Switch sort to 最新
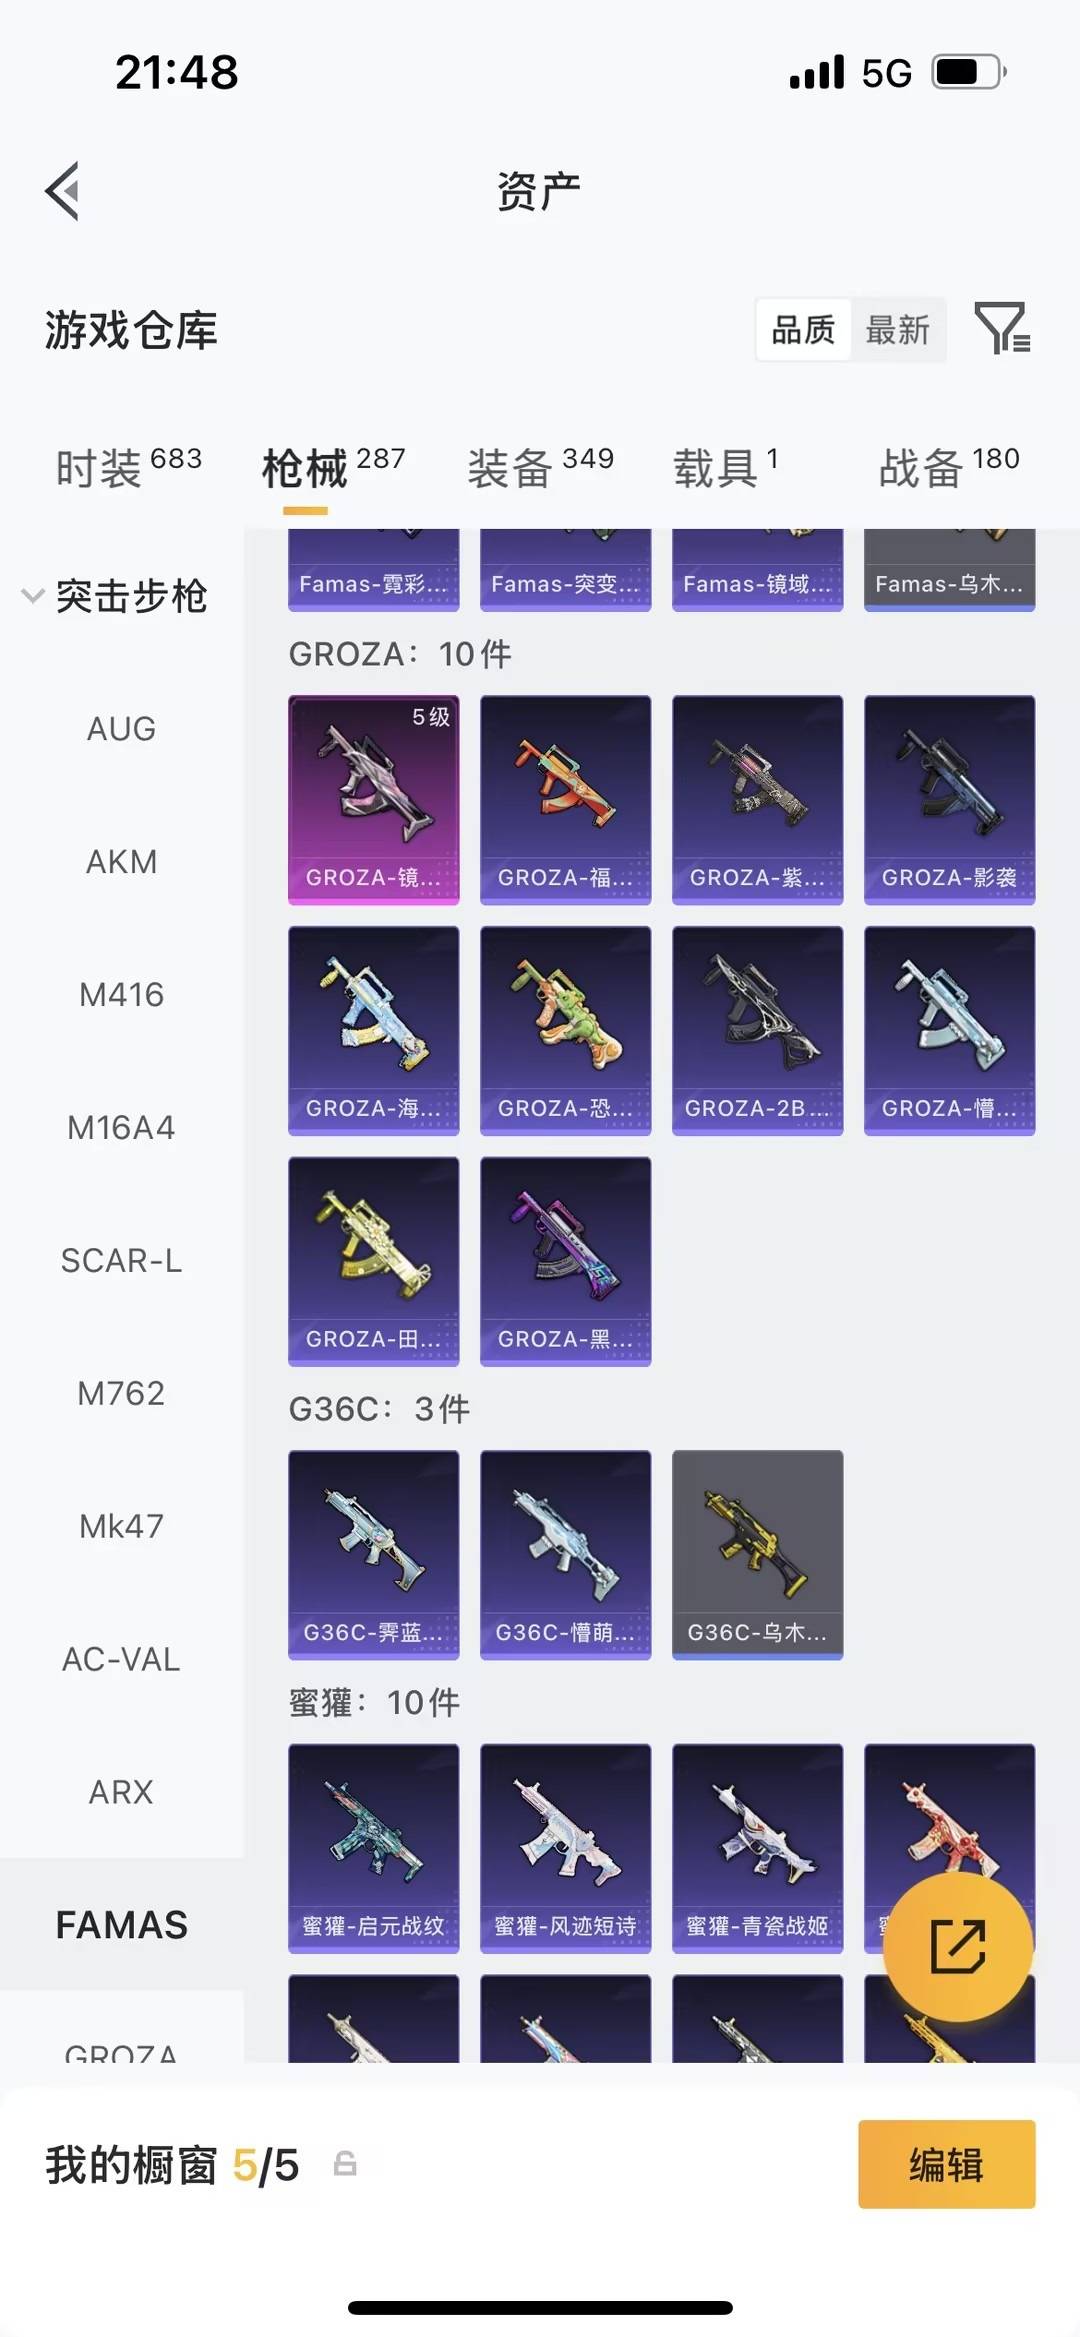 (x=898, y=329)
